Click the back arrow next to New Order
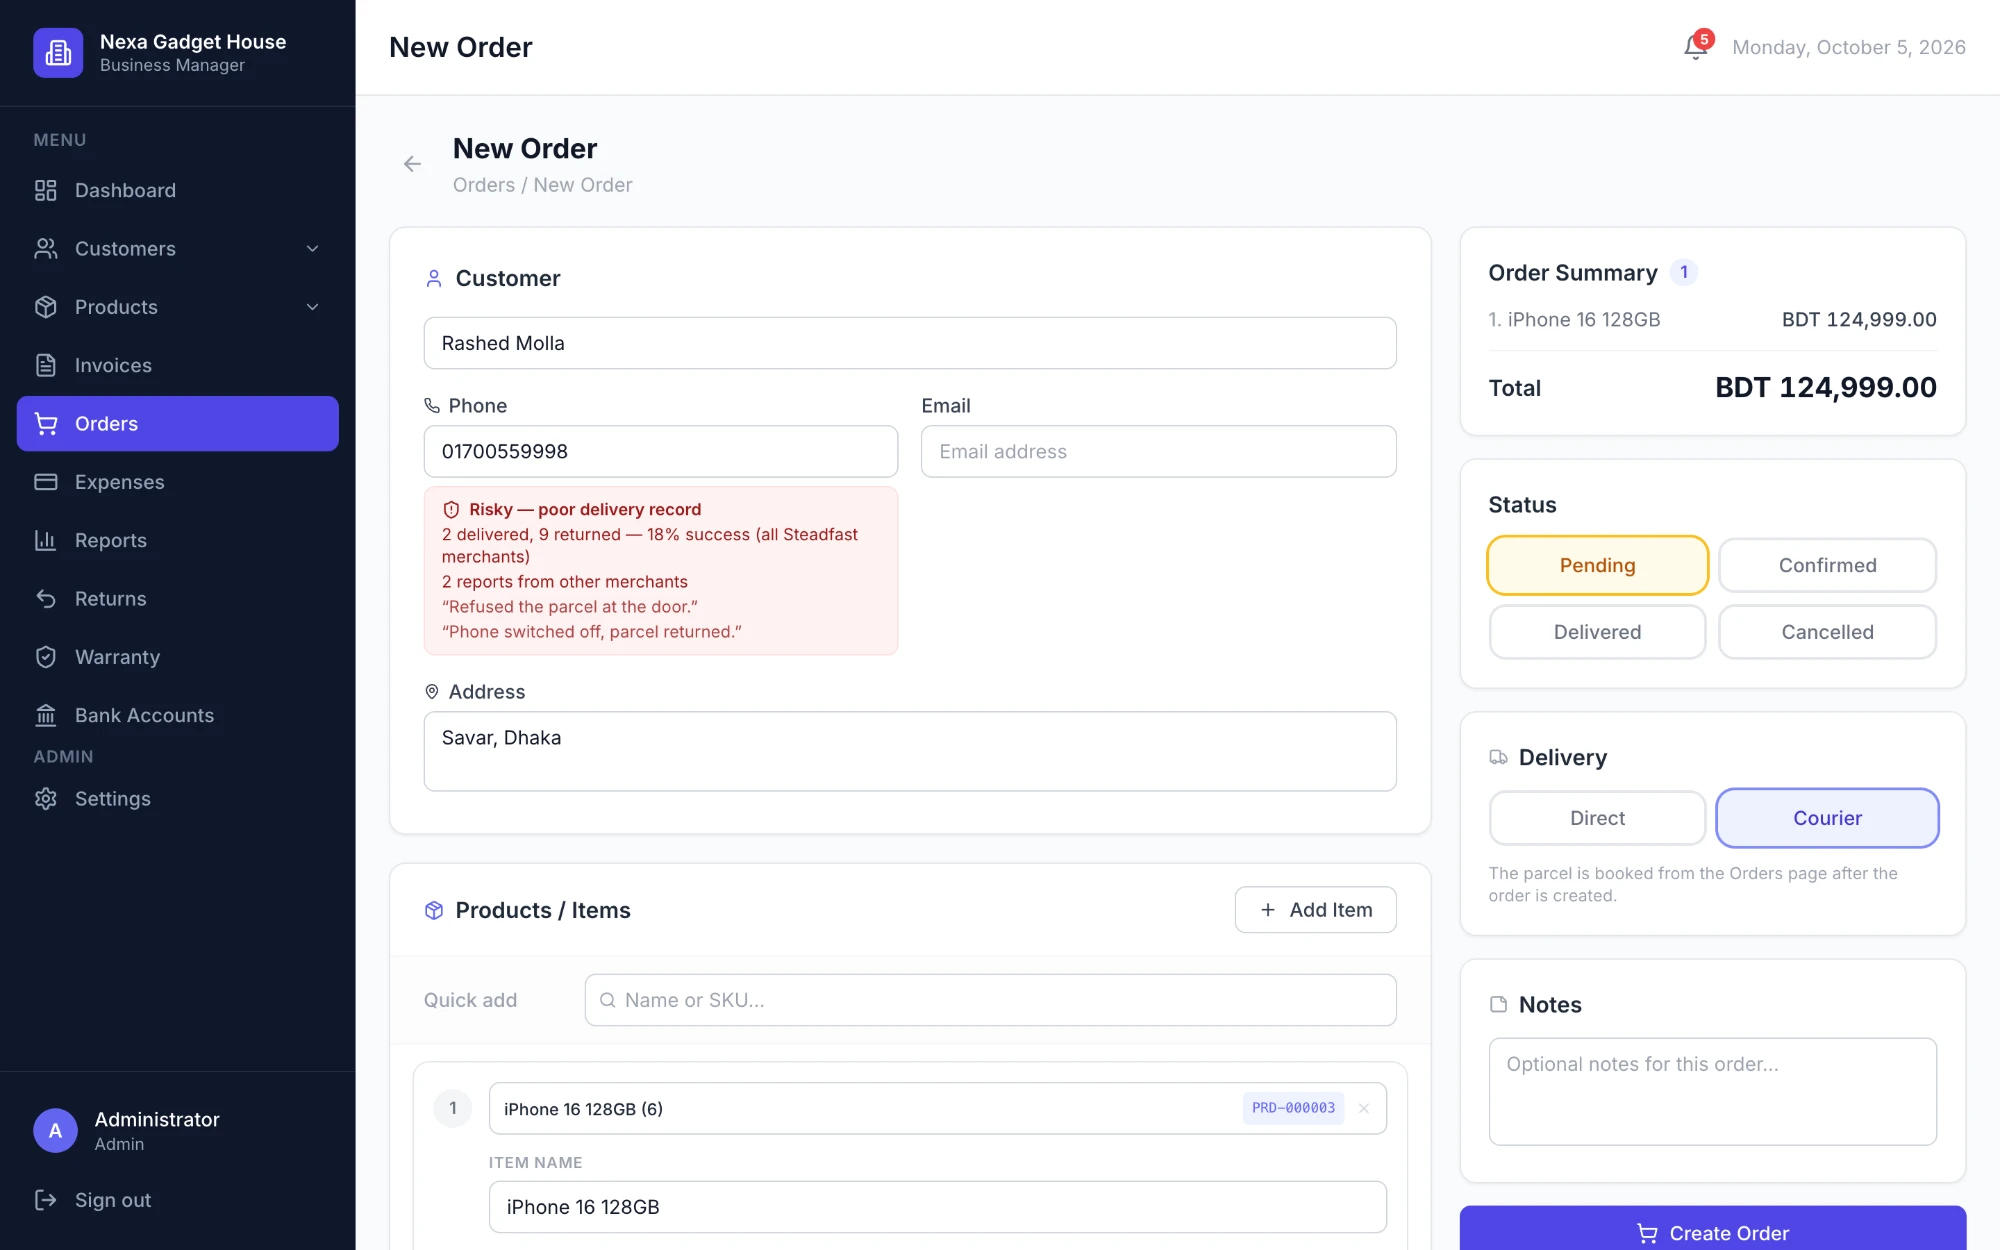 click(412, 164)
